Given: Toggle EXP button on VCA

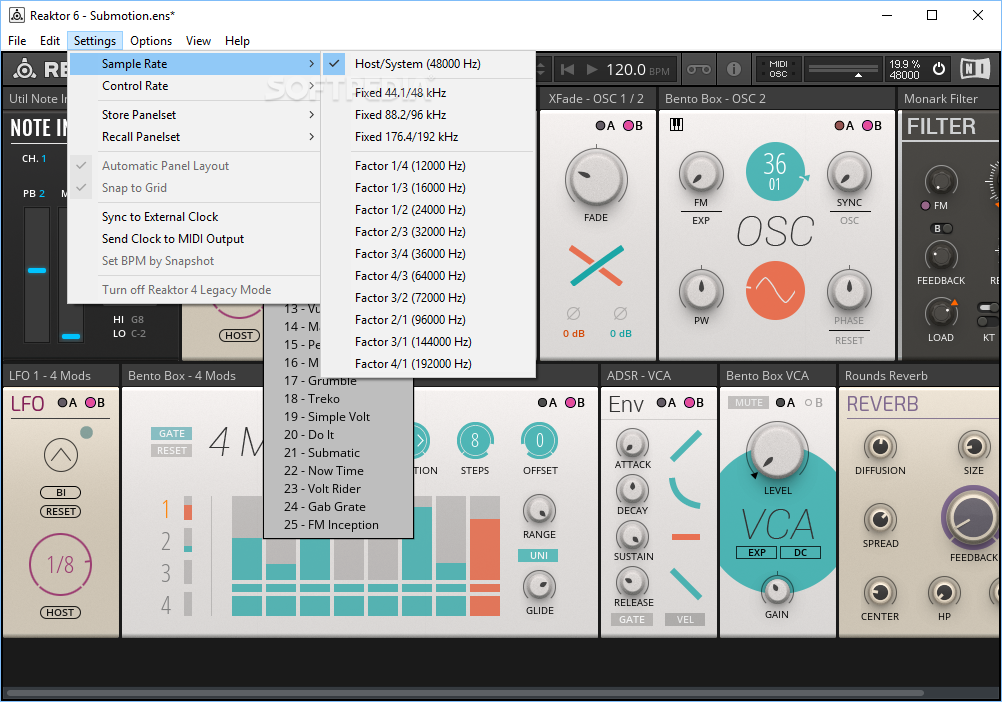Looking at the screenshot, I should [x=757, y=553].
